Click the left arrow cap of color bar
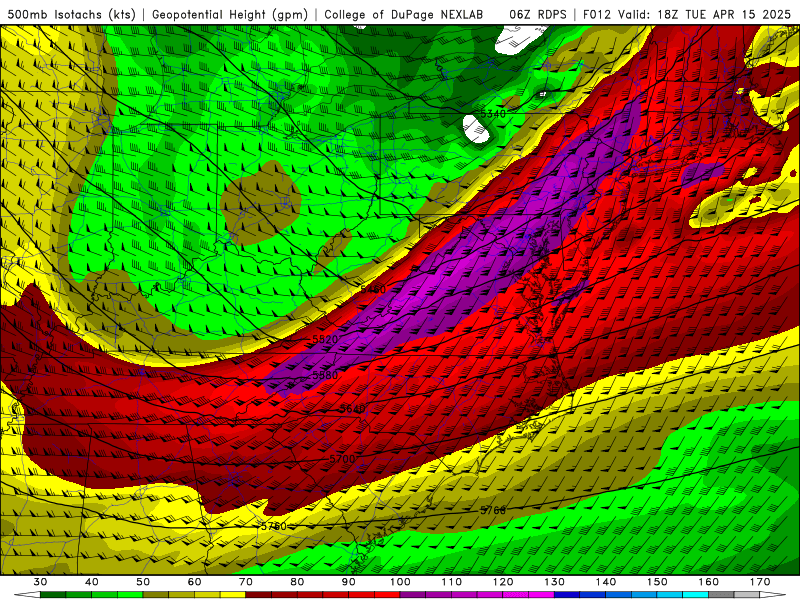Screen dimensions: 800x600 click(27, 595)
